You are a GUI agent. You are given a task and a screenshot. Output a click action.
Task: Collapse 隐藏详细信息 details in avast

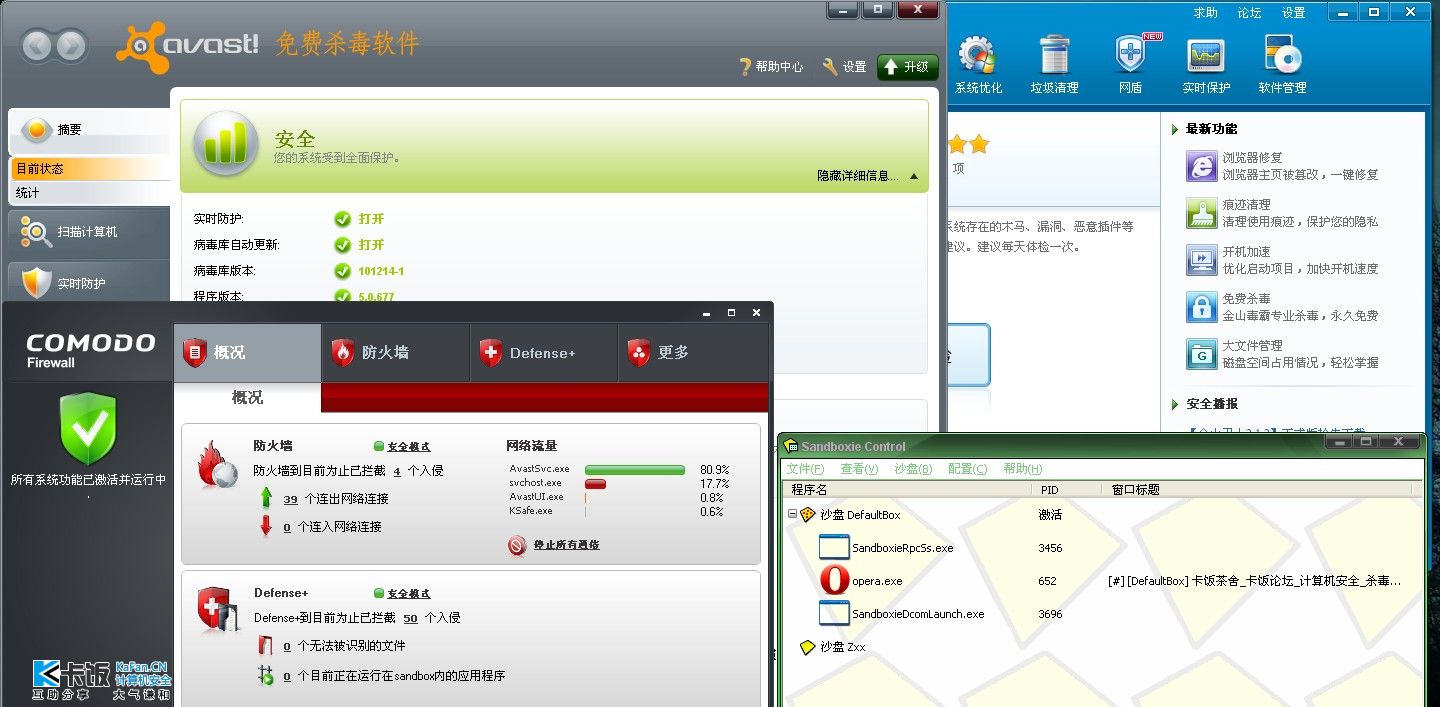[867, 176]
